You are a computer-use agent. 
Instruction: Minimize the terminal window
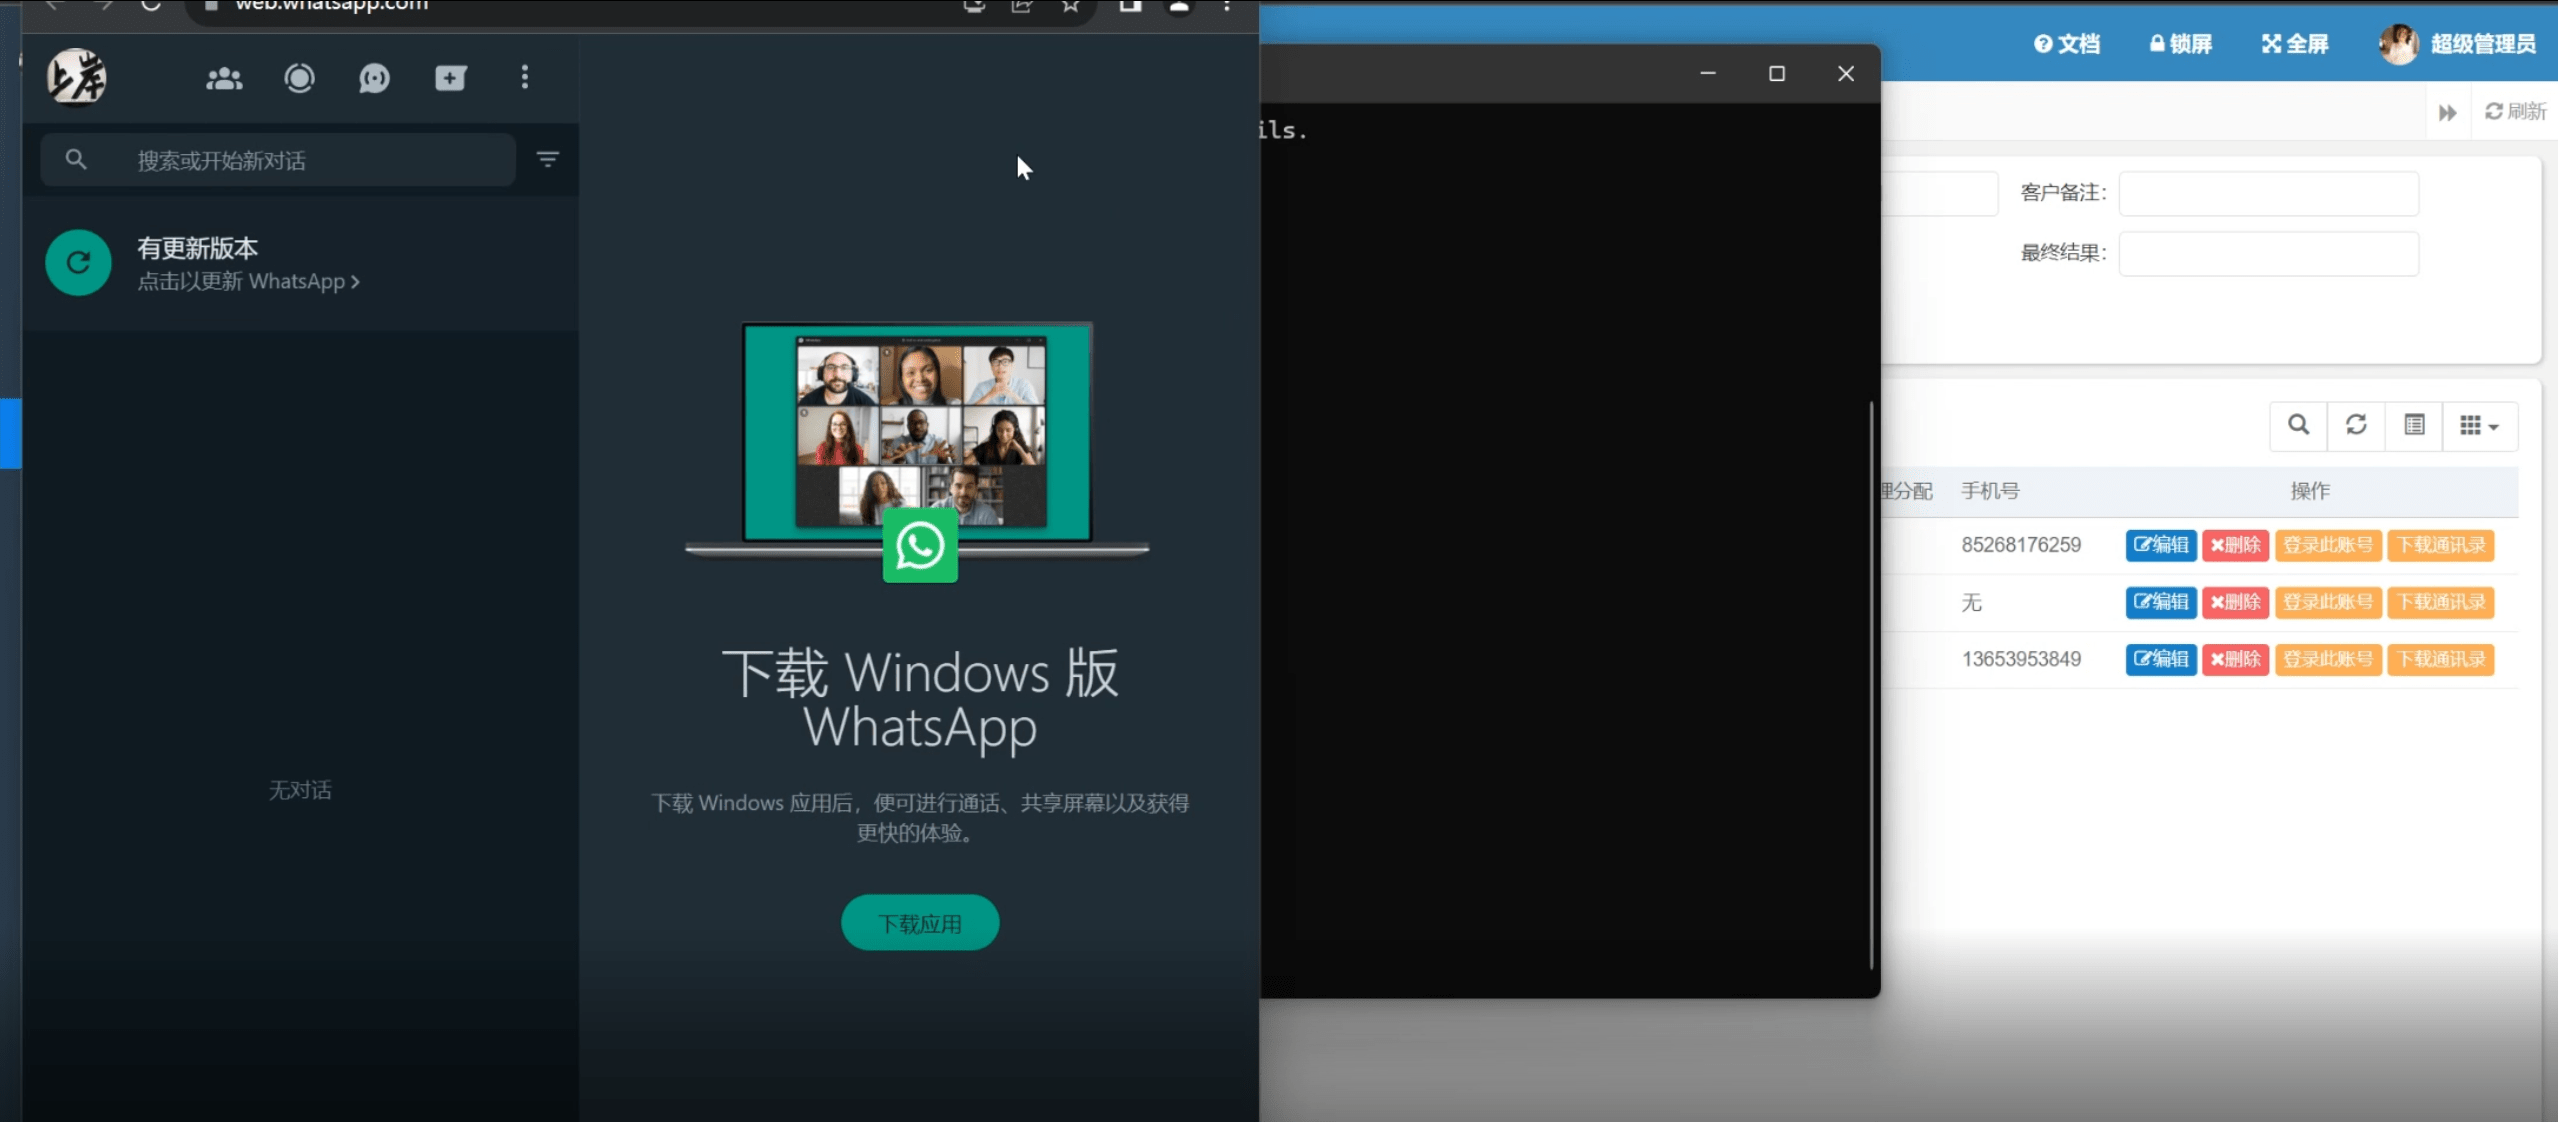coord(1708,74)
